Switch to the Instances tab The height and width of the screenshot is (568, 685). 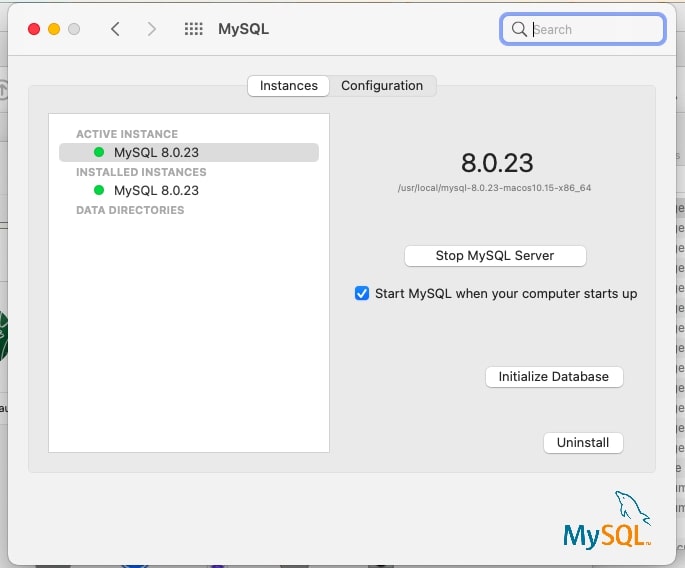(x=288, y=86)
